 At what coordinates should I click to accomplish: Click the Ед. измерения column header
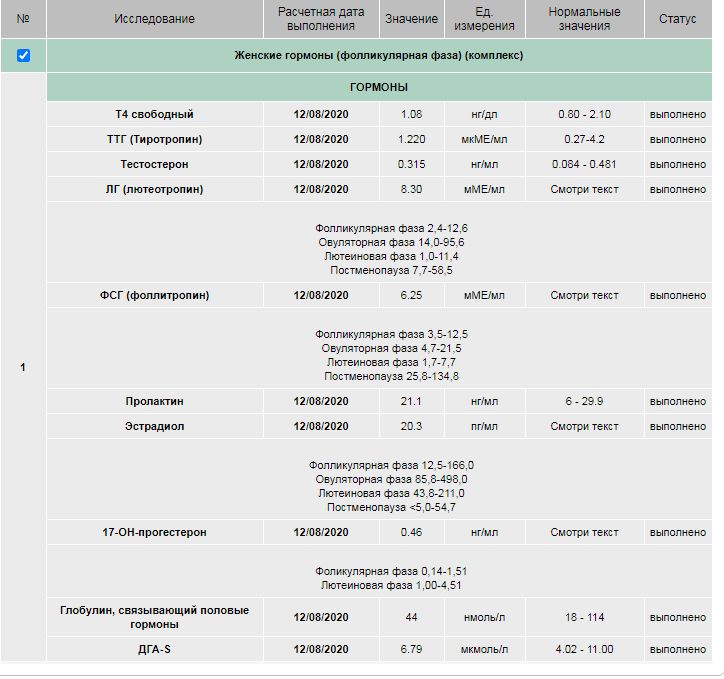(483, 19)
